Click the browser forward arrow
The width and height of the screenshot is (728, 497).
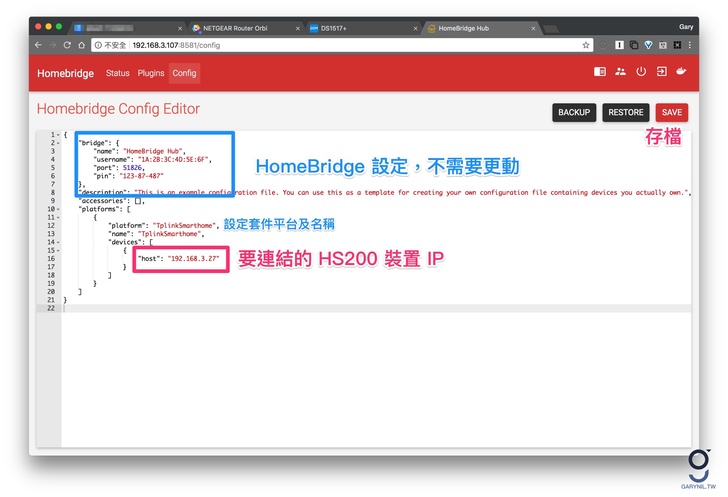click(x=52, y=45)
